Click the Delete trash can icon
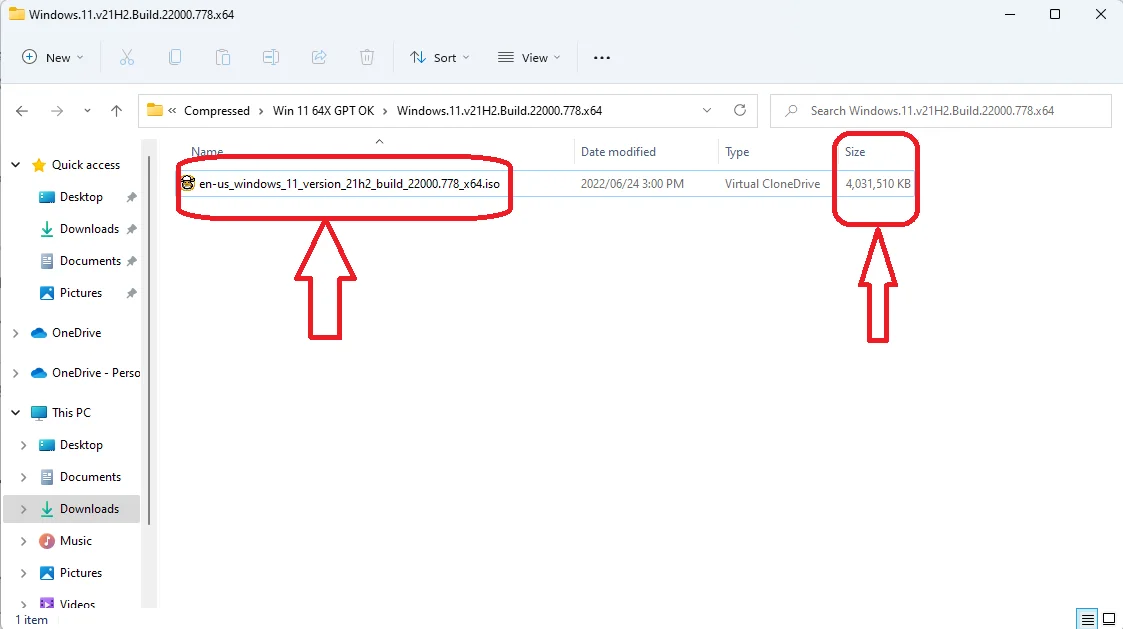1123x629 pixels. [367, 58]
